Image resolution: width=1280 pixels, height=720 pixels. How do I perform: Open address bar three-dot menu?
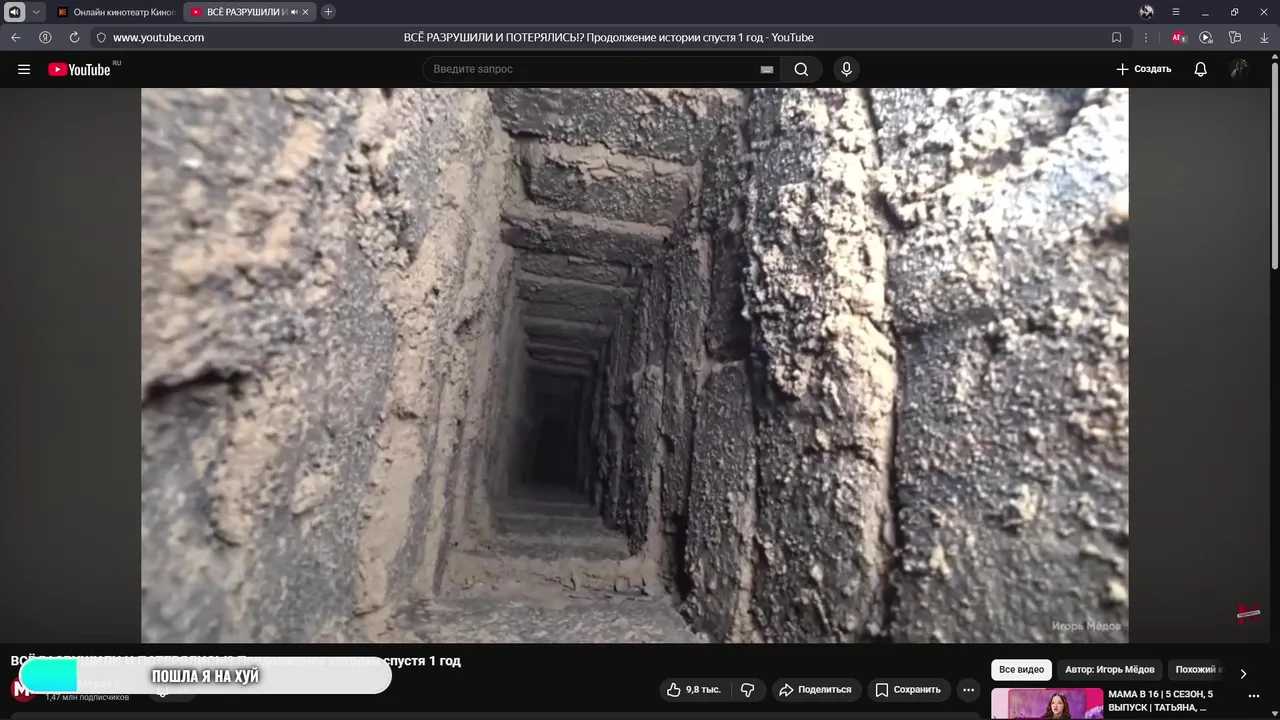[1146, 37]
